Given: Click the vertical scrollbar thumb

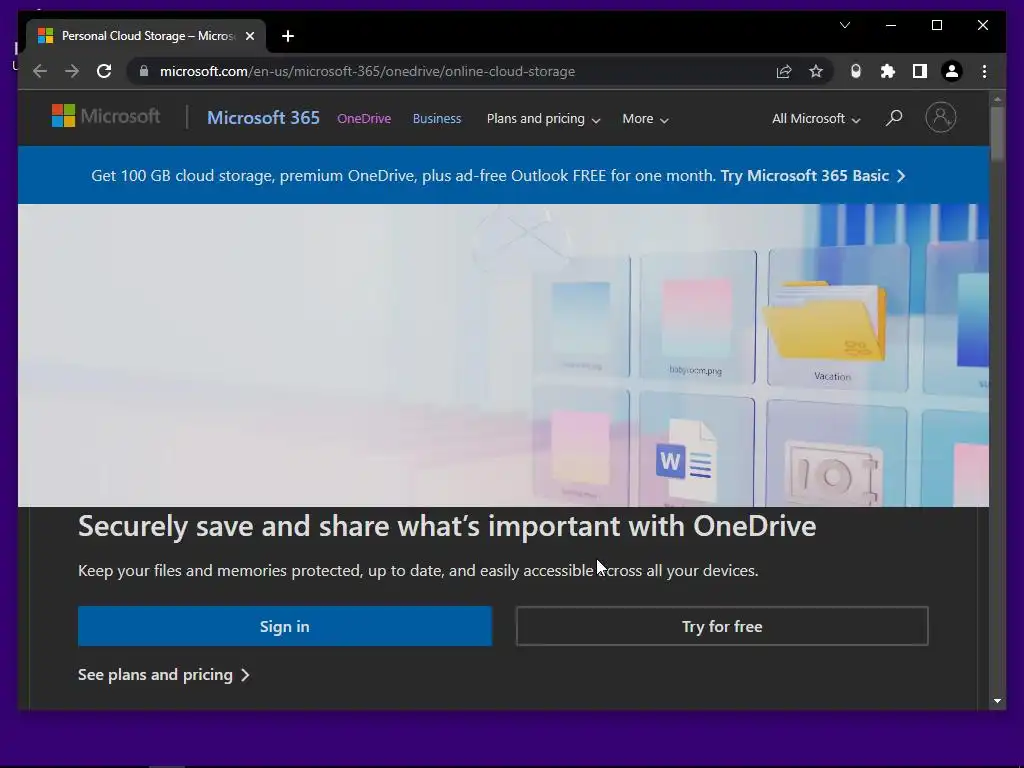Looking at the screenshot, I should [x=997, y=134].
